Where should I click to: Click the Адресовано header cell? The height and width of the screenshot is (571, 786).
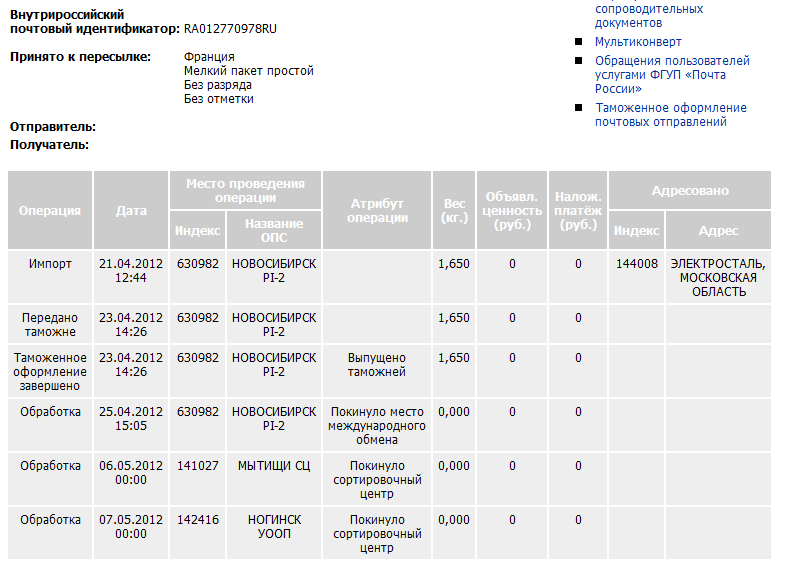pyautogui.click(x=690, y=191)
